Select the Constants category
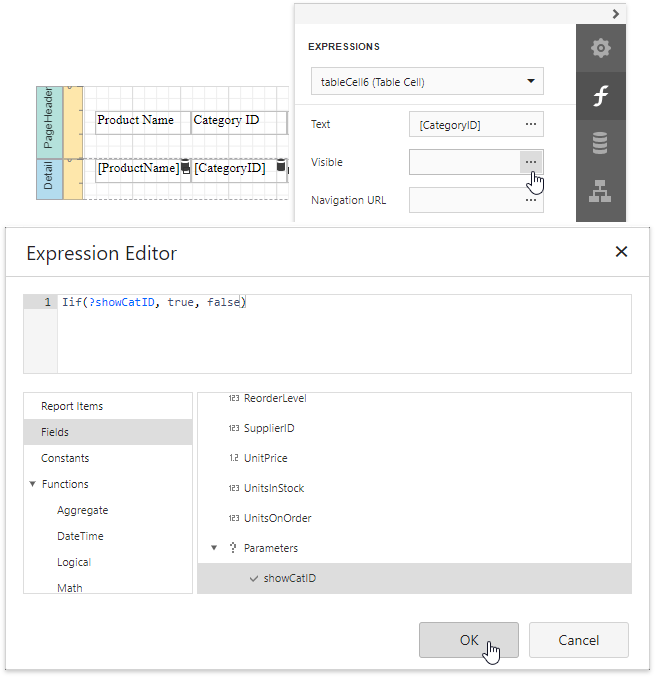 tap(65, 458)
